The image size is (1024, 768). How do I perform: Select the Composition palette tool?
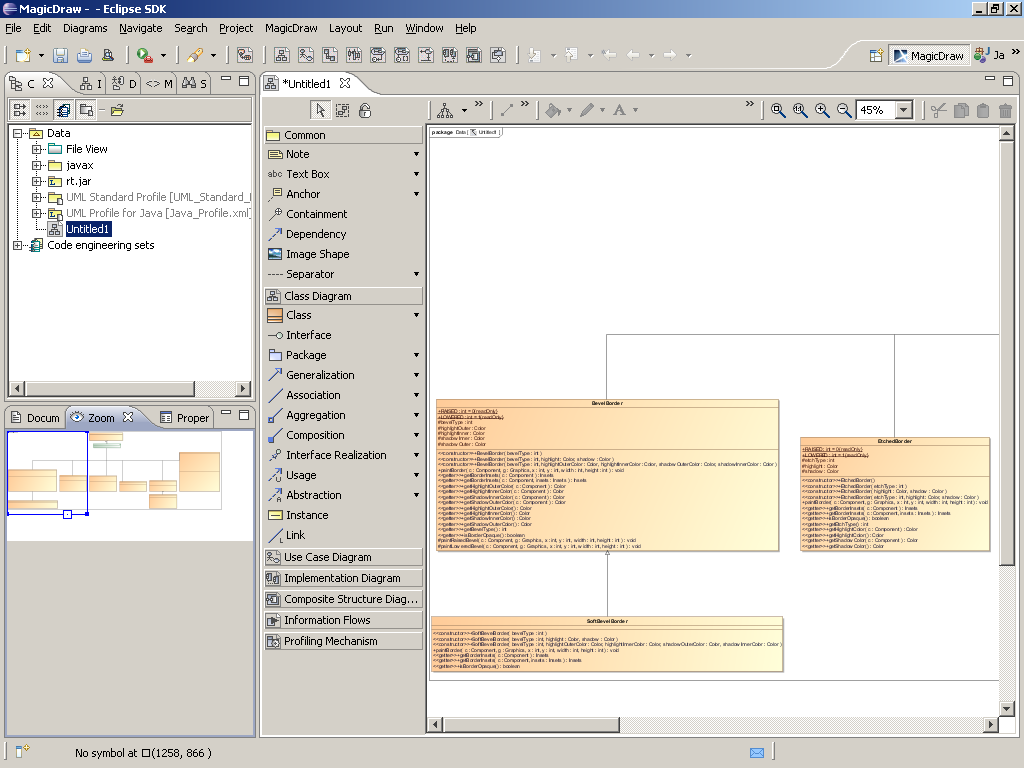click(315, 435)
